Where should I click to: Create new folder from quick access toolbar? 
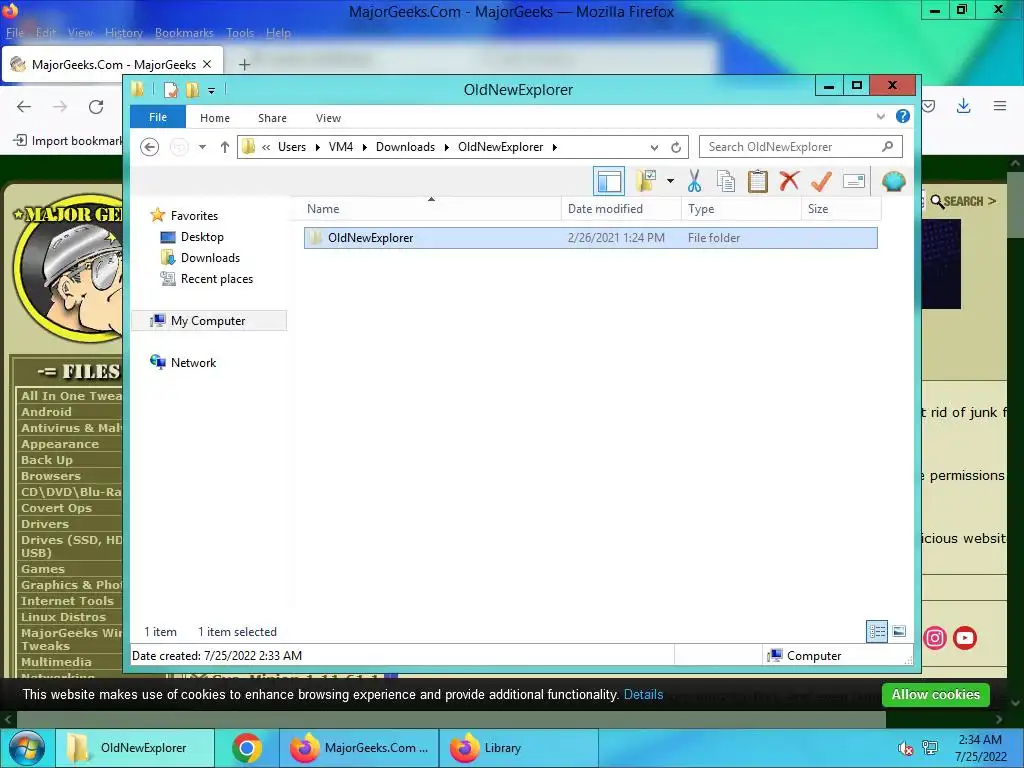pos(192,89)
